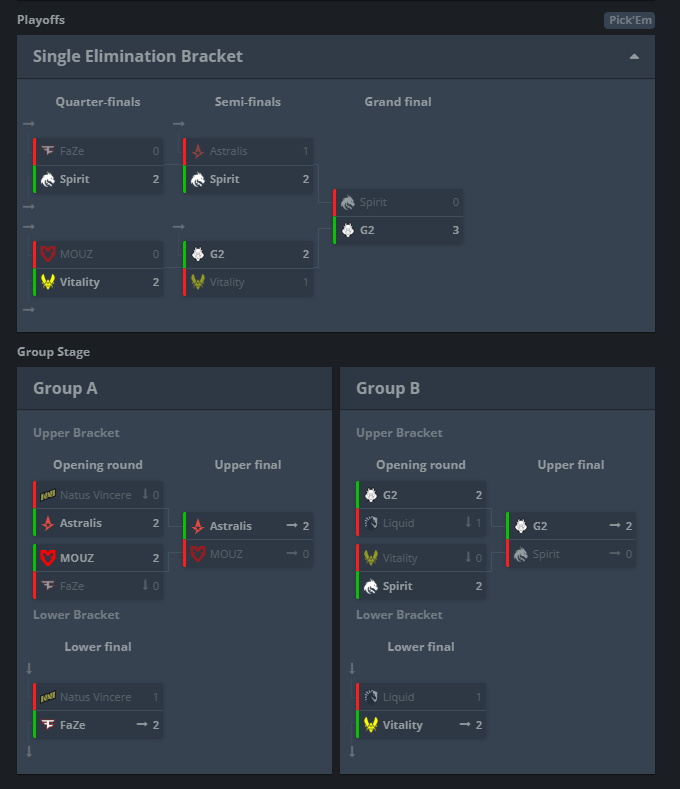Click down arrow below Group B Lower final match
680x789 pixels.
pyautogui.click(x=352, y=751)
